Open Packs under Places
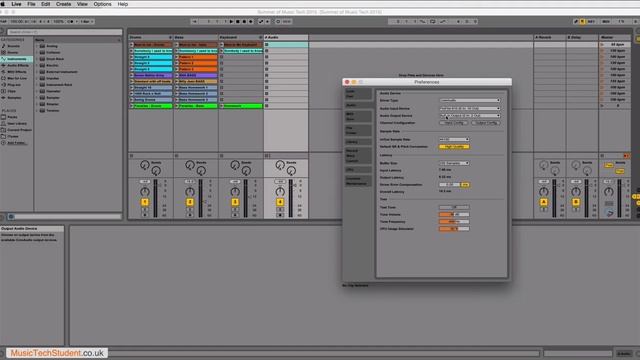Viewport: 640px width, 360px height. tap(12, 117)
